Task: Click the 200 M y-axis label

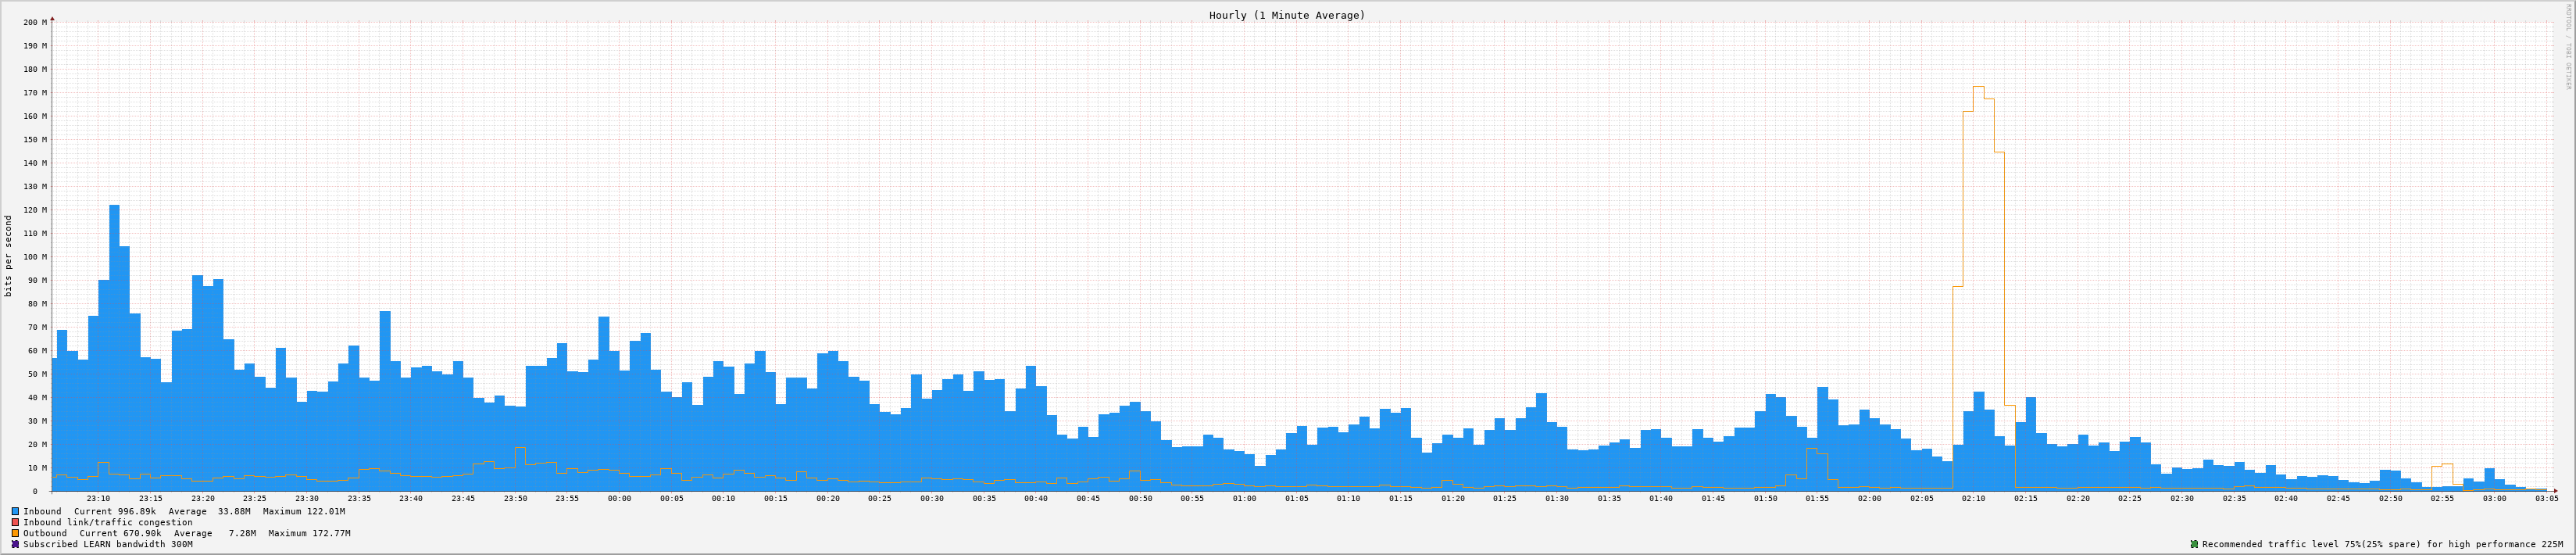Action: (x=35, y=22)
